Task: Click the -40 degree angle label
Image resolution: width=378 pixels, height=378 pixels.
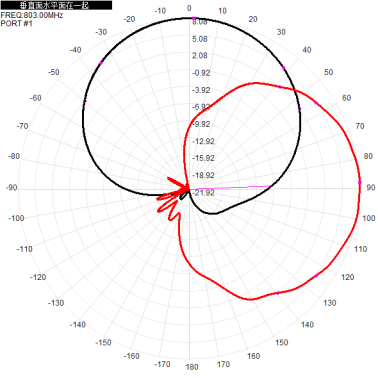Action: [75, 50]
